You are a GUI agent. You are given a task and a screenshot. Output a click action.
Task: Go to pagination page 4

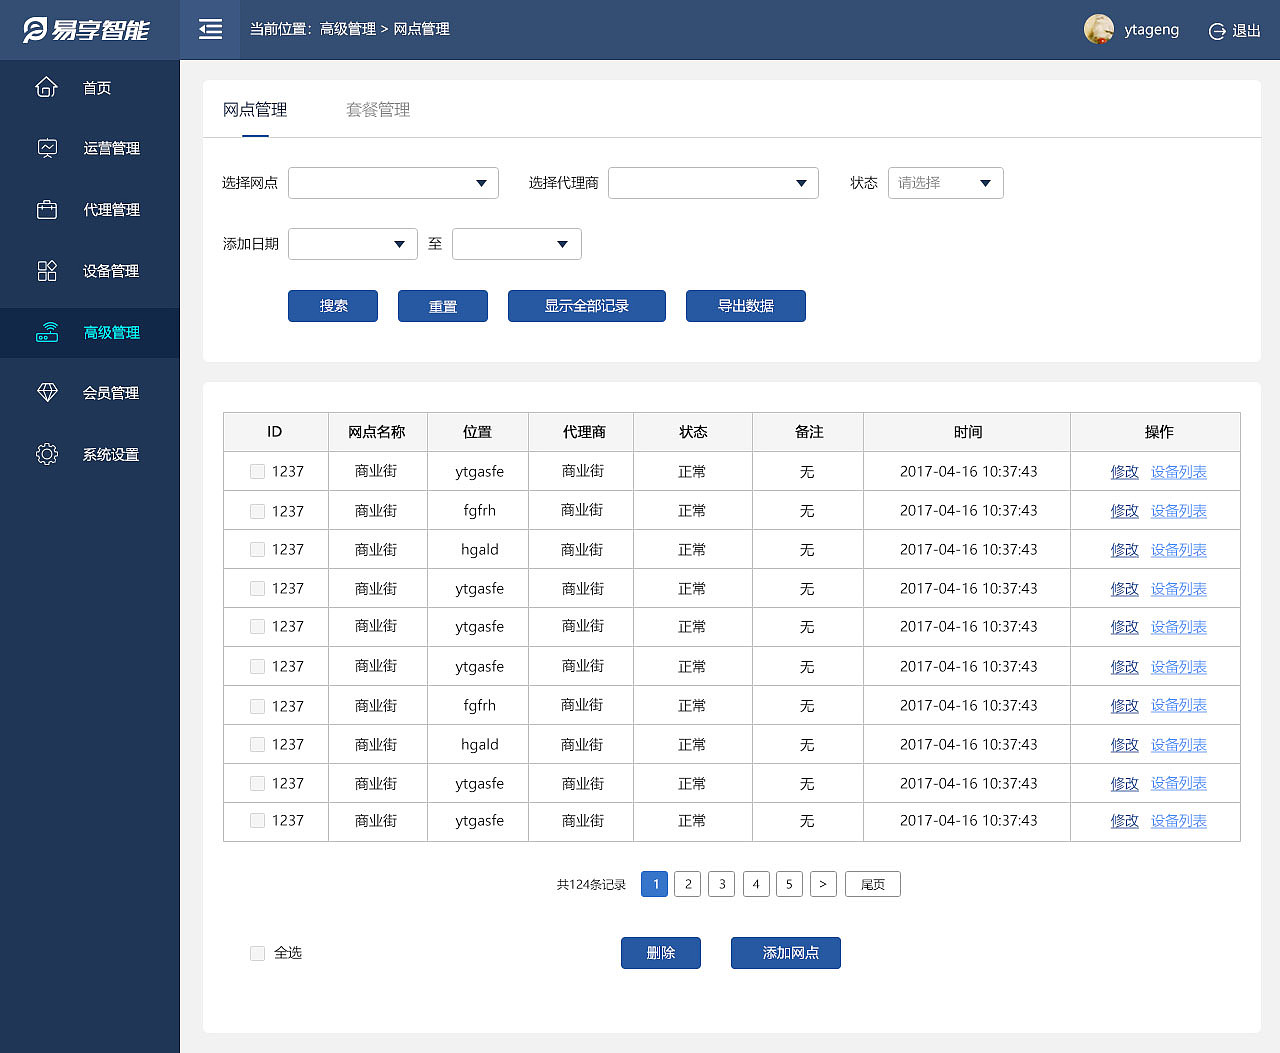756,884
